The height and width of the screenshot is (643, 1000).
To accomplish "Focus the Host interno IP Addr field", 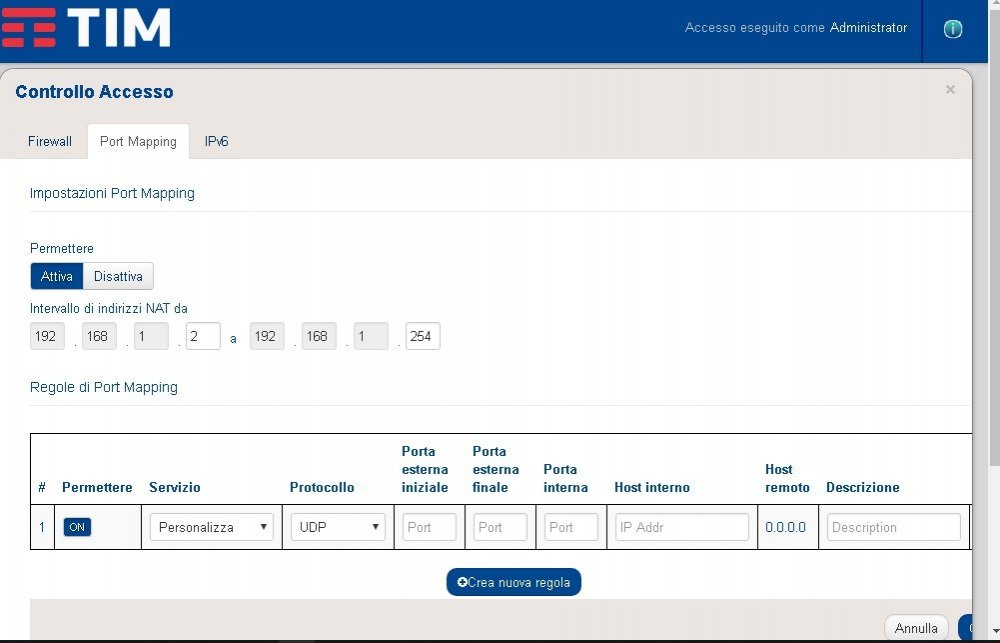I will [682, 527].
